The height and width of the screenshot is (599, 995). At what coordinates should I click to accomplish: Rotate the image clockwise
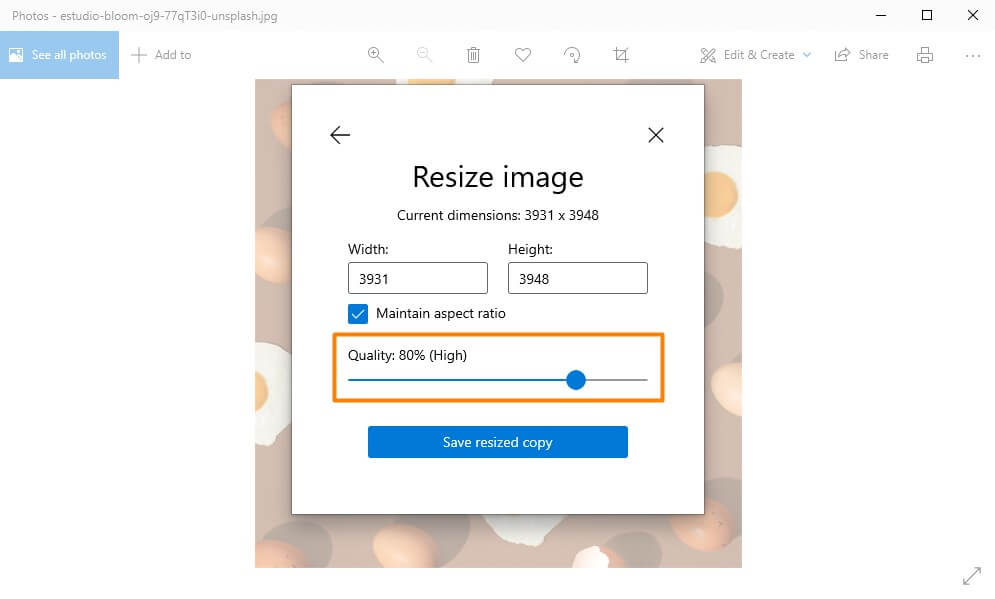[572, 55]
